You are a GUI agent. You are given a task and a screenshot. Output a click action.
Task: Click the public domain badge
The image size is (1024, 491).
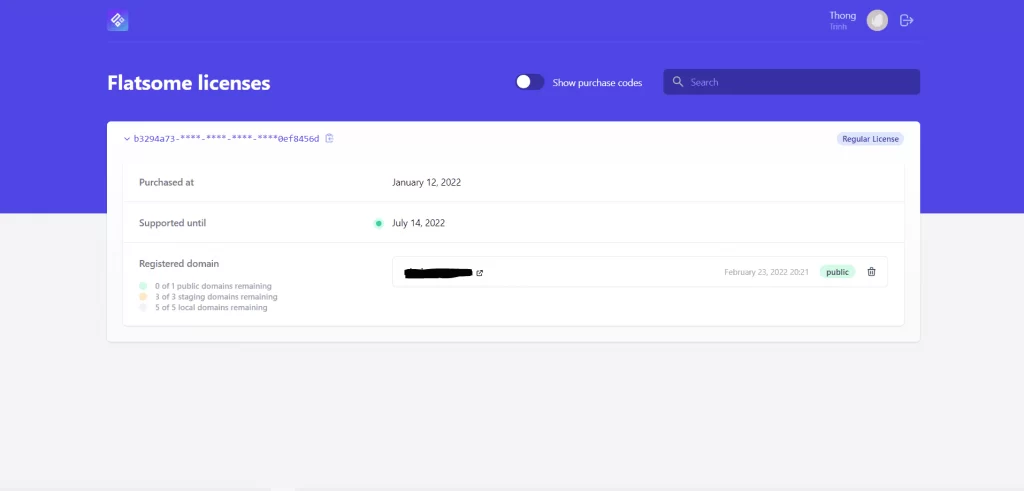tap(837, 272)
